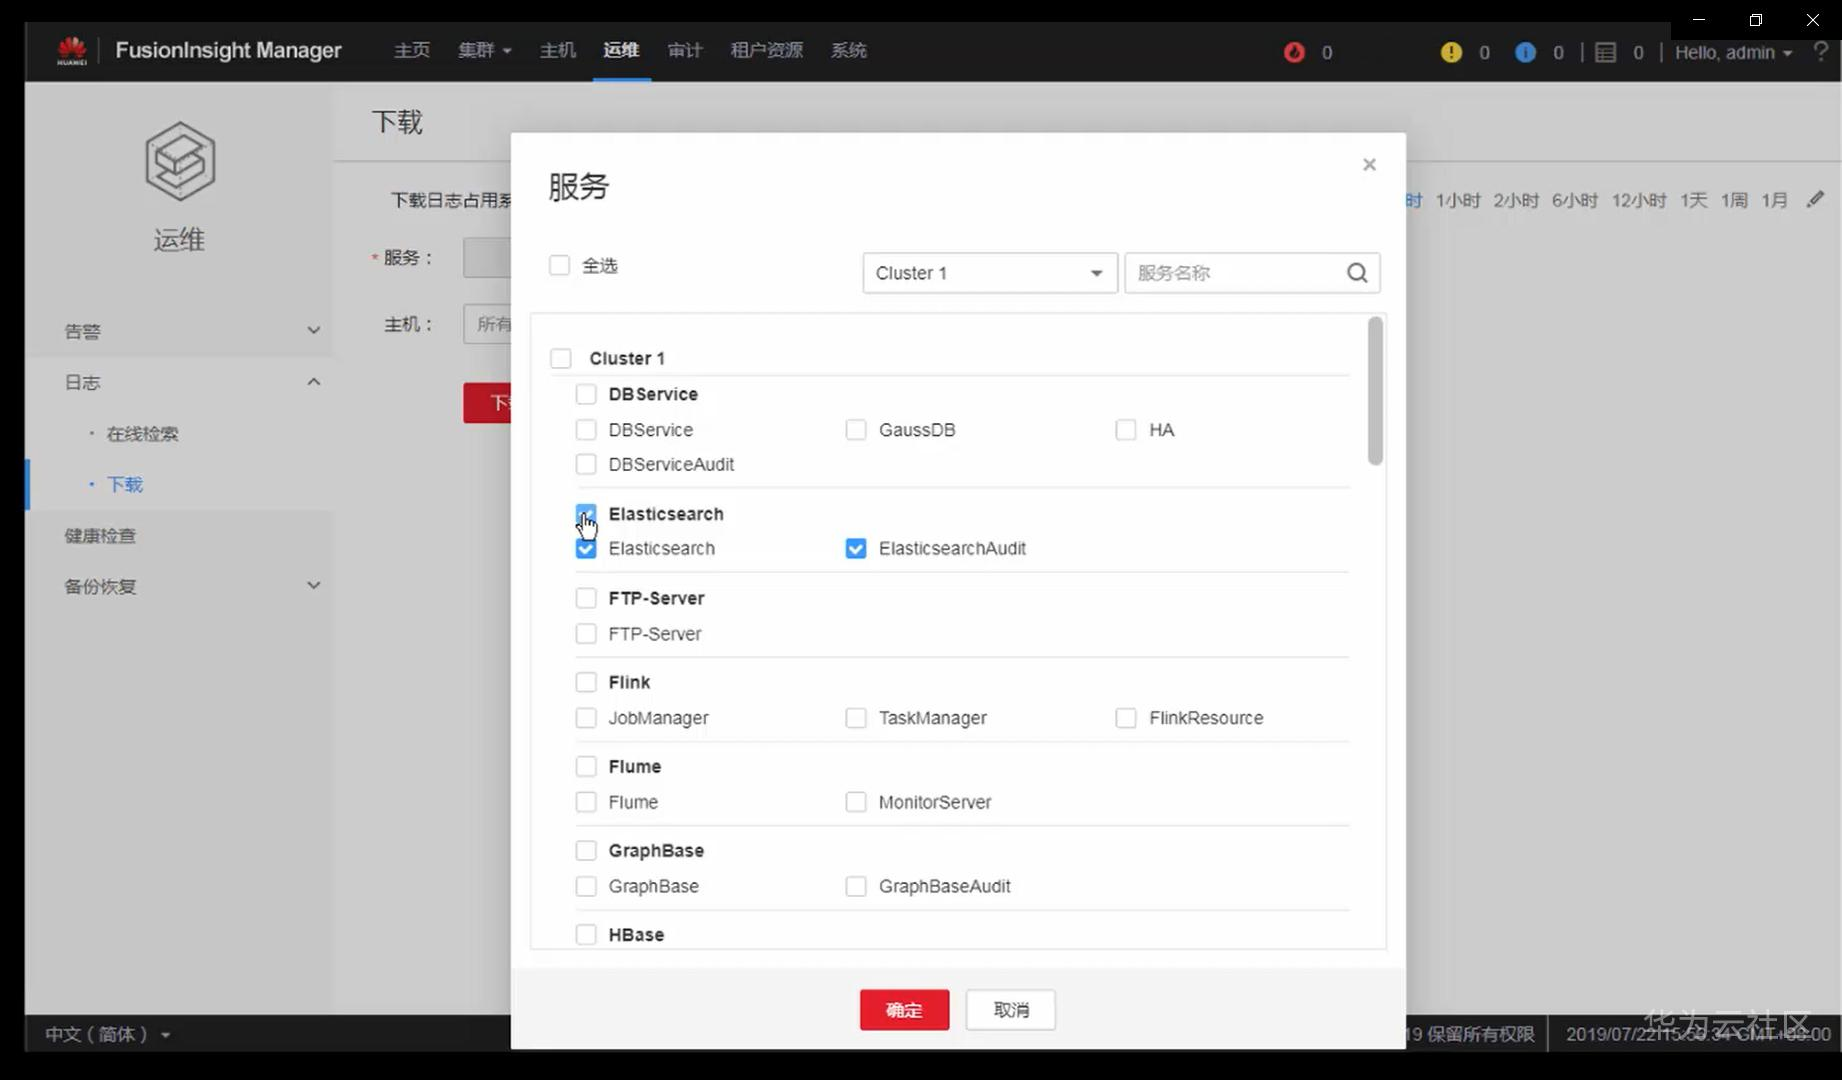Viewport: 1842px width, 1080px height.
Task: Open the Cluster 1 dropdown
Action: 990,273
